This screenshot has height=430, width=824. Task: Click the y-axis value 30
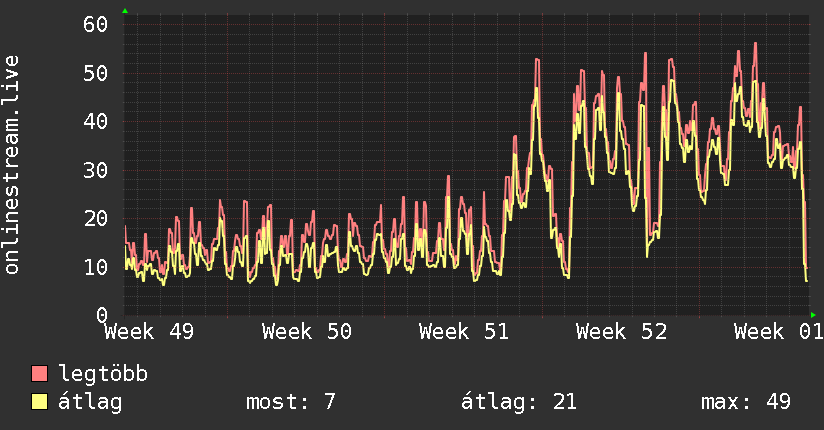pos(96,170)
